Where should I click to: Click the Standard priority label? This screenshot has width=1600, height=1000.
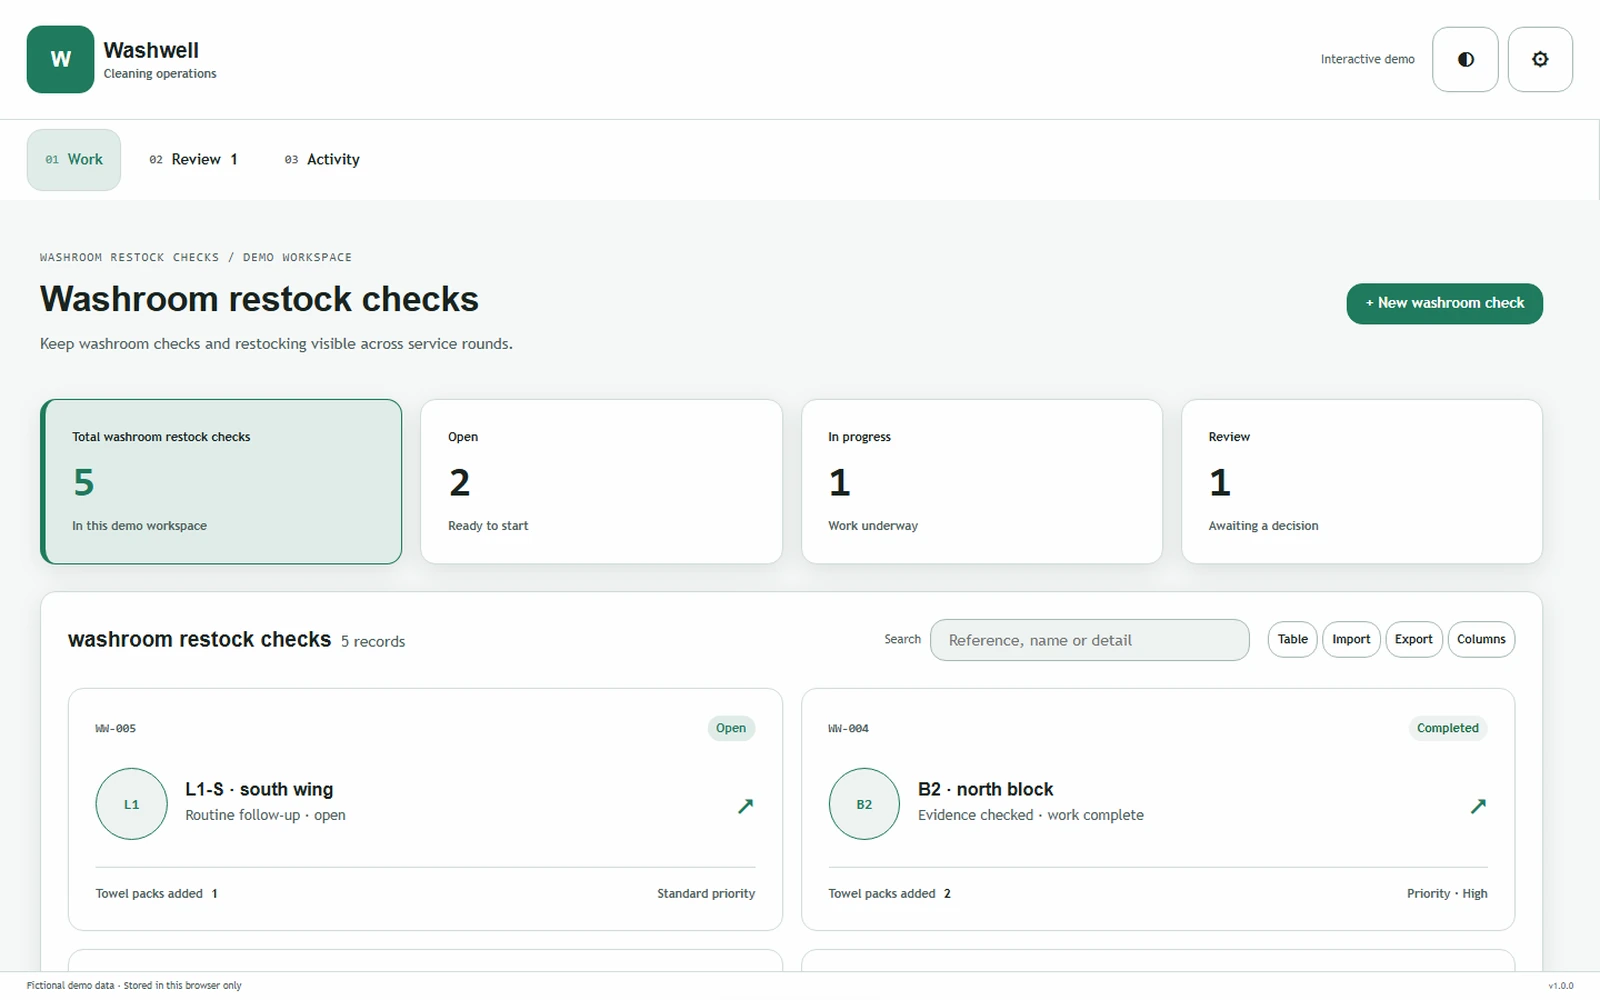point(706,894)
